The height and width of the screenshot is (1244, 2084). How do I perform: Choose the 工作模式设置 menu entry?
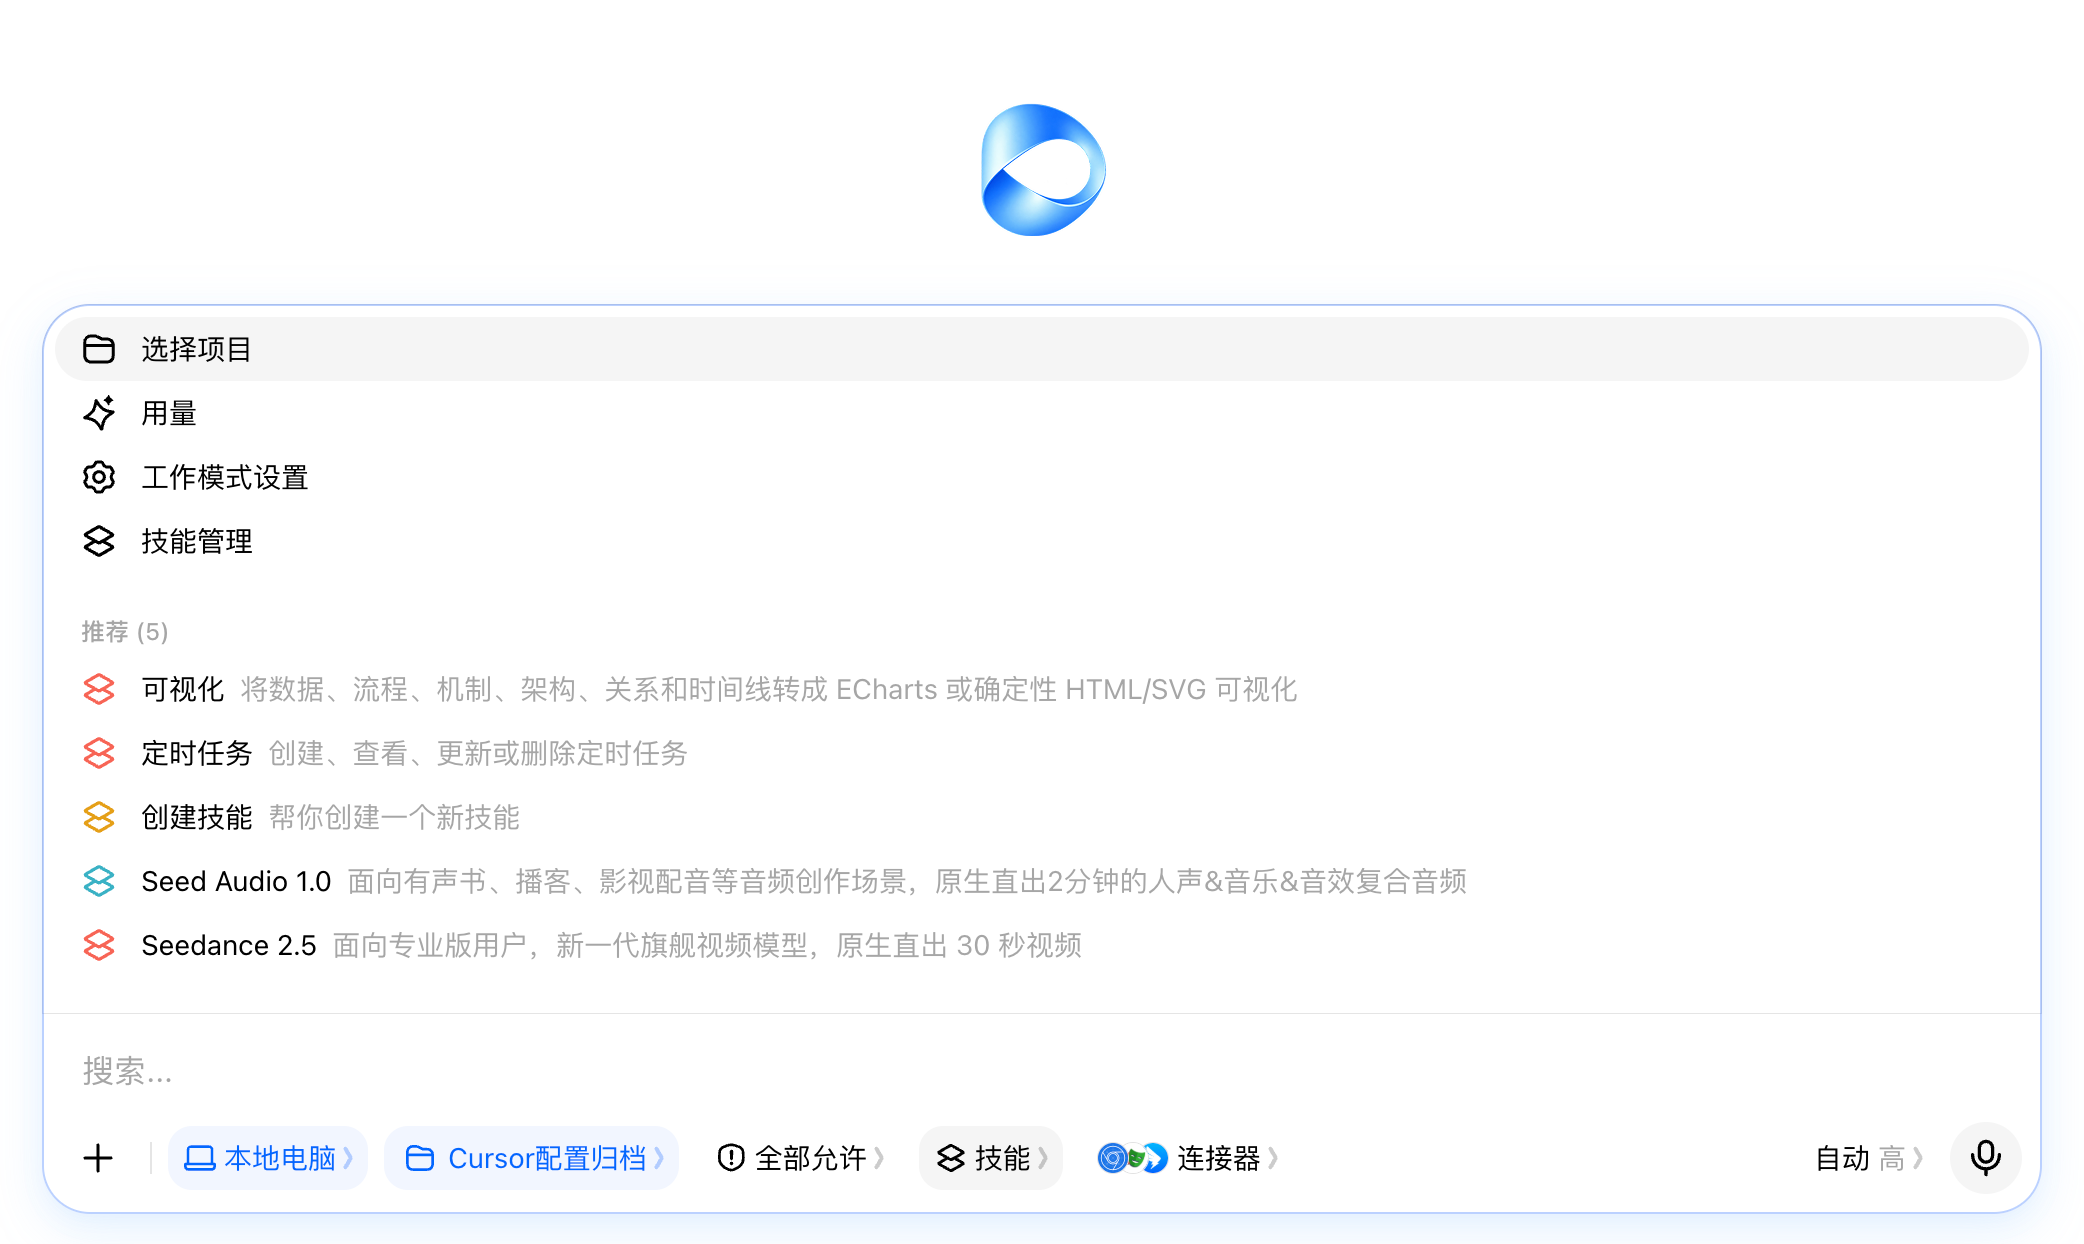(1042, 477)
